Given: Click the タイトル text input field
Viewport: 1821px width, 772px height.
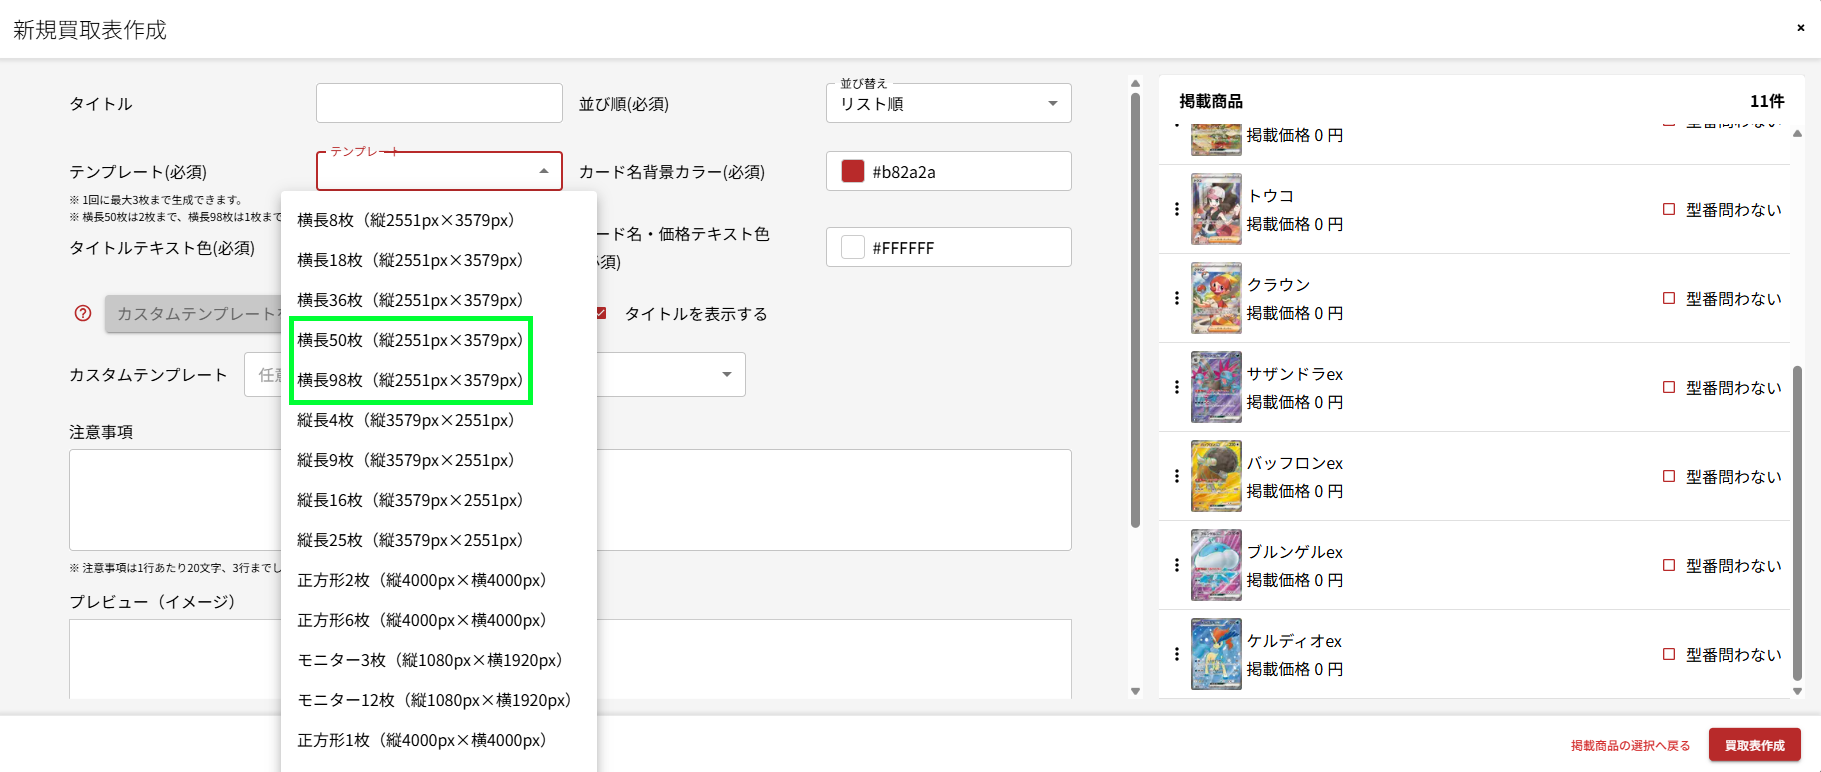Looking at the screenshot, I should click(x=439, y=103).
